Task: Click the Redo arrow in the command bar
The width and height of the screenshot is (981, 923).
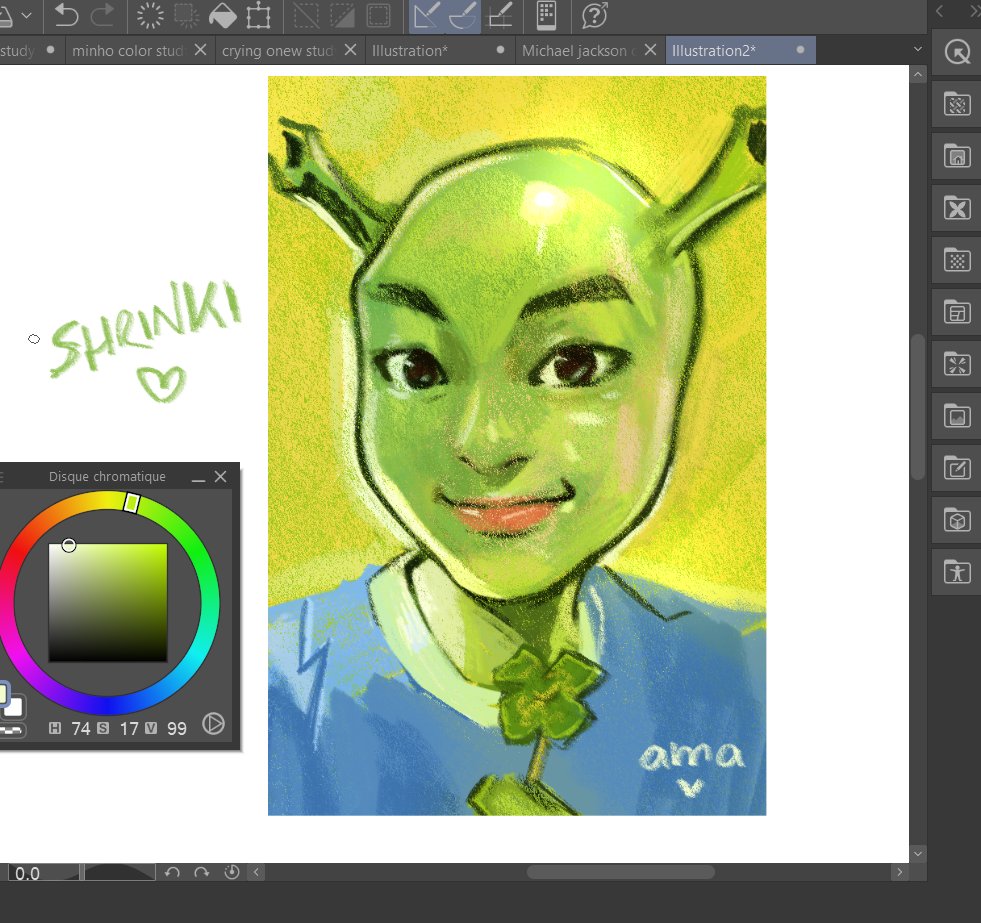Action: (x=102, y=16)
